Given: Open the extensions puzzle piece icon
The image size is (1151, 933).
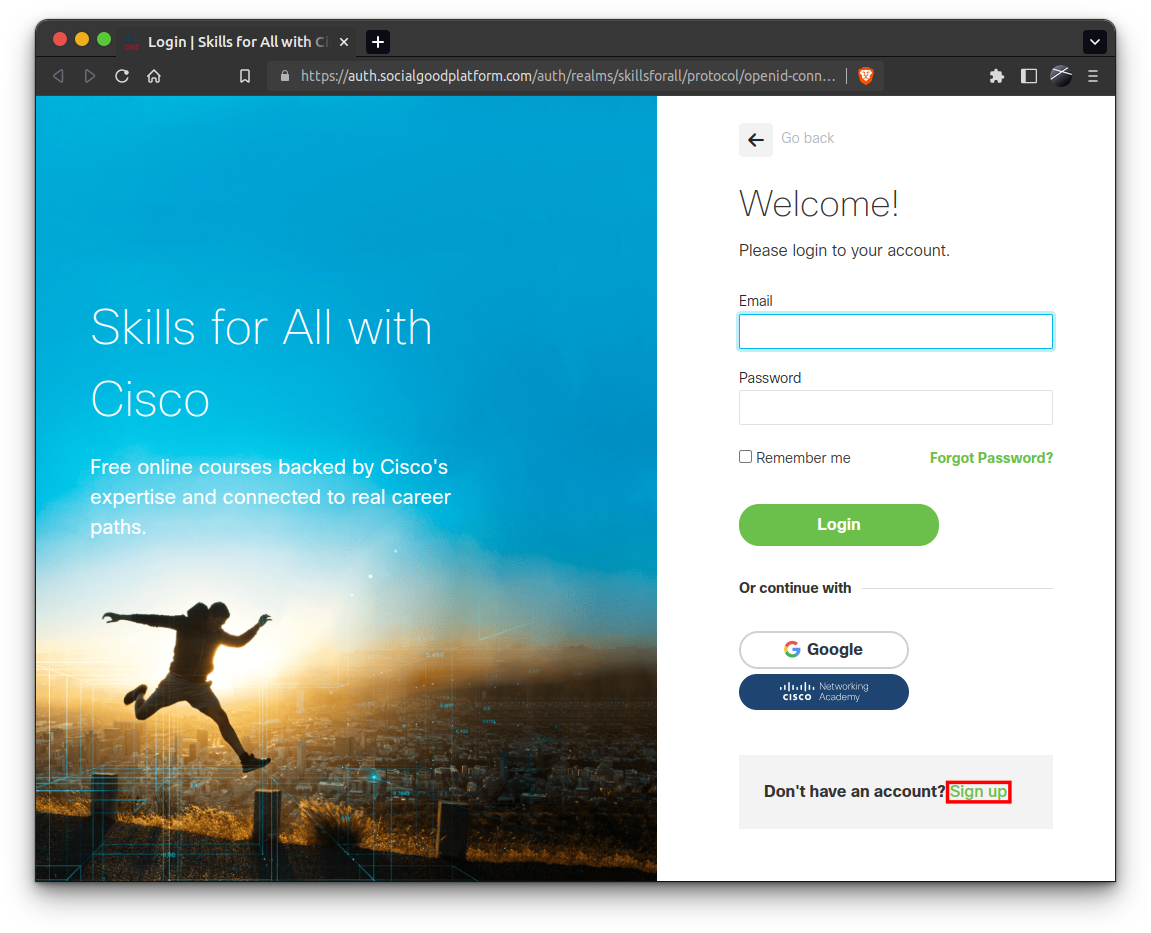Looking at the screenshot, I should click(996, 76).
